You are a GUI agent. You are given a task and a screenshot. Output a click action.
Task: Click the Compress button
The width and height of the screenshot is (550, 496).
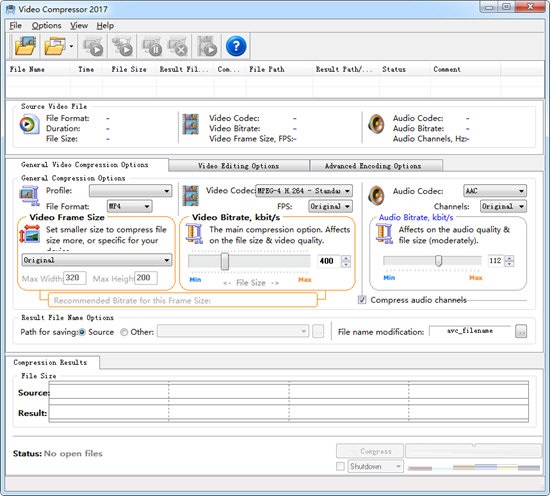coord(370,451)
